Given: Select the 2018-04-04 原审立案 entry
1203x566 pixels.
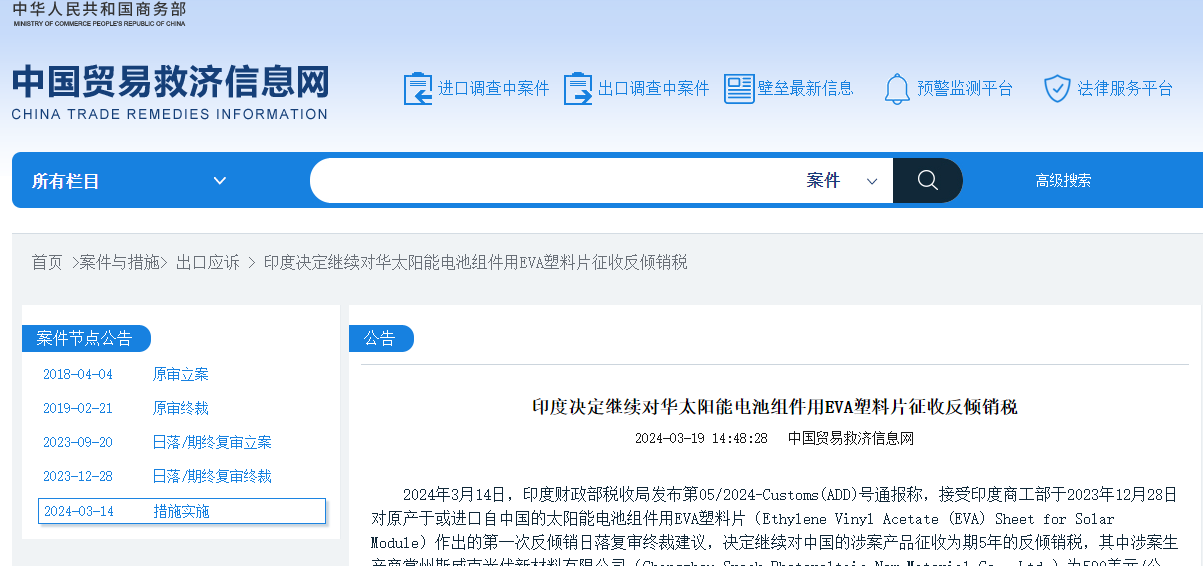Looking at the screenshot, I should tap(180, 375).
